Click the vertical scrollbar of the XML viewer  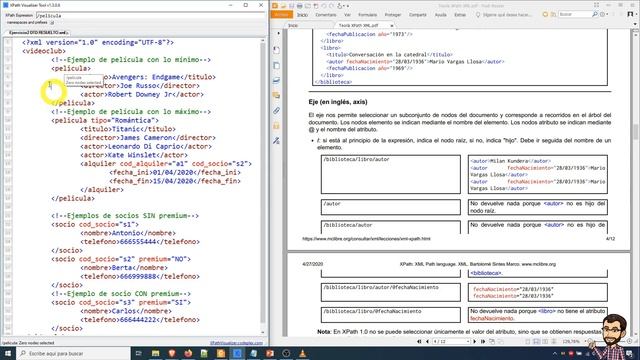tap(263, 186)
